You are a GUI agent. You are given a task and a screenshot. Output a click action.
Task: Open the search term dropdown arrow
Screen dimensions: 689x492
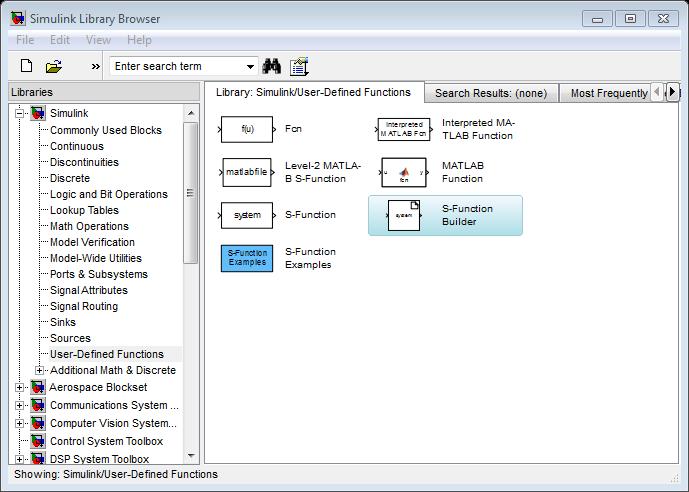(250, 67)
